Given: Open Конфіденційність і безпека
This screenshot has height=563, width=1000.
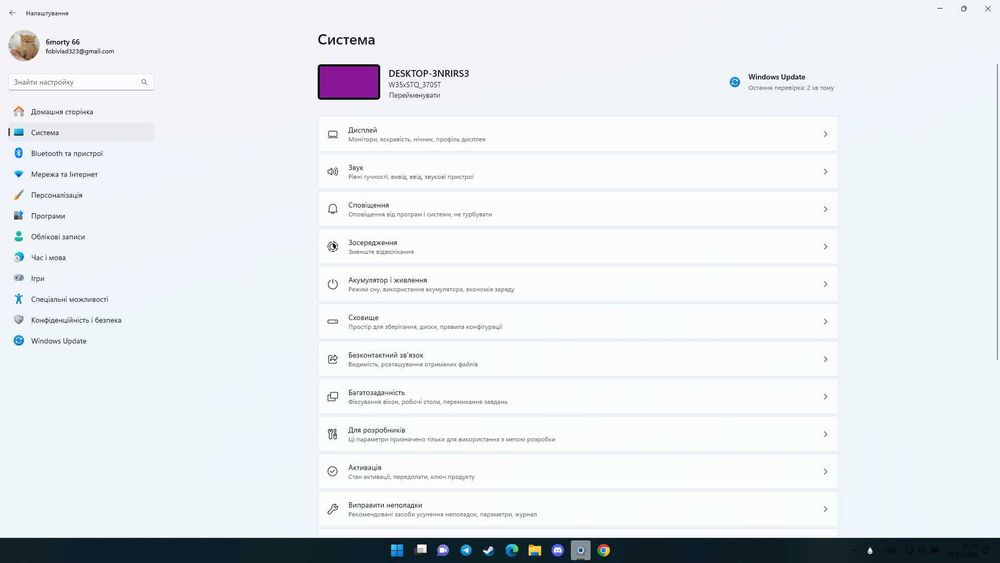Looking at the screenshot, I should click(x=81, y=320).
